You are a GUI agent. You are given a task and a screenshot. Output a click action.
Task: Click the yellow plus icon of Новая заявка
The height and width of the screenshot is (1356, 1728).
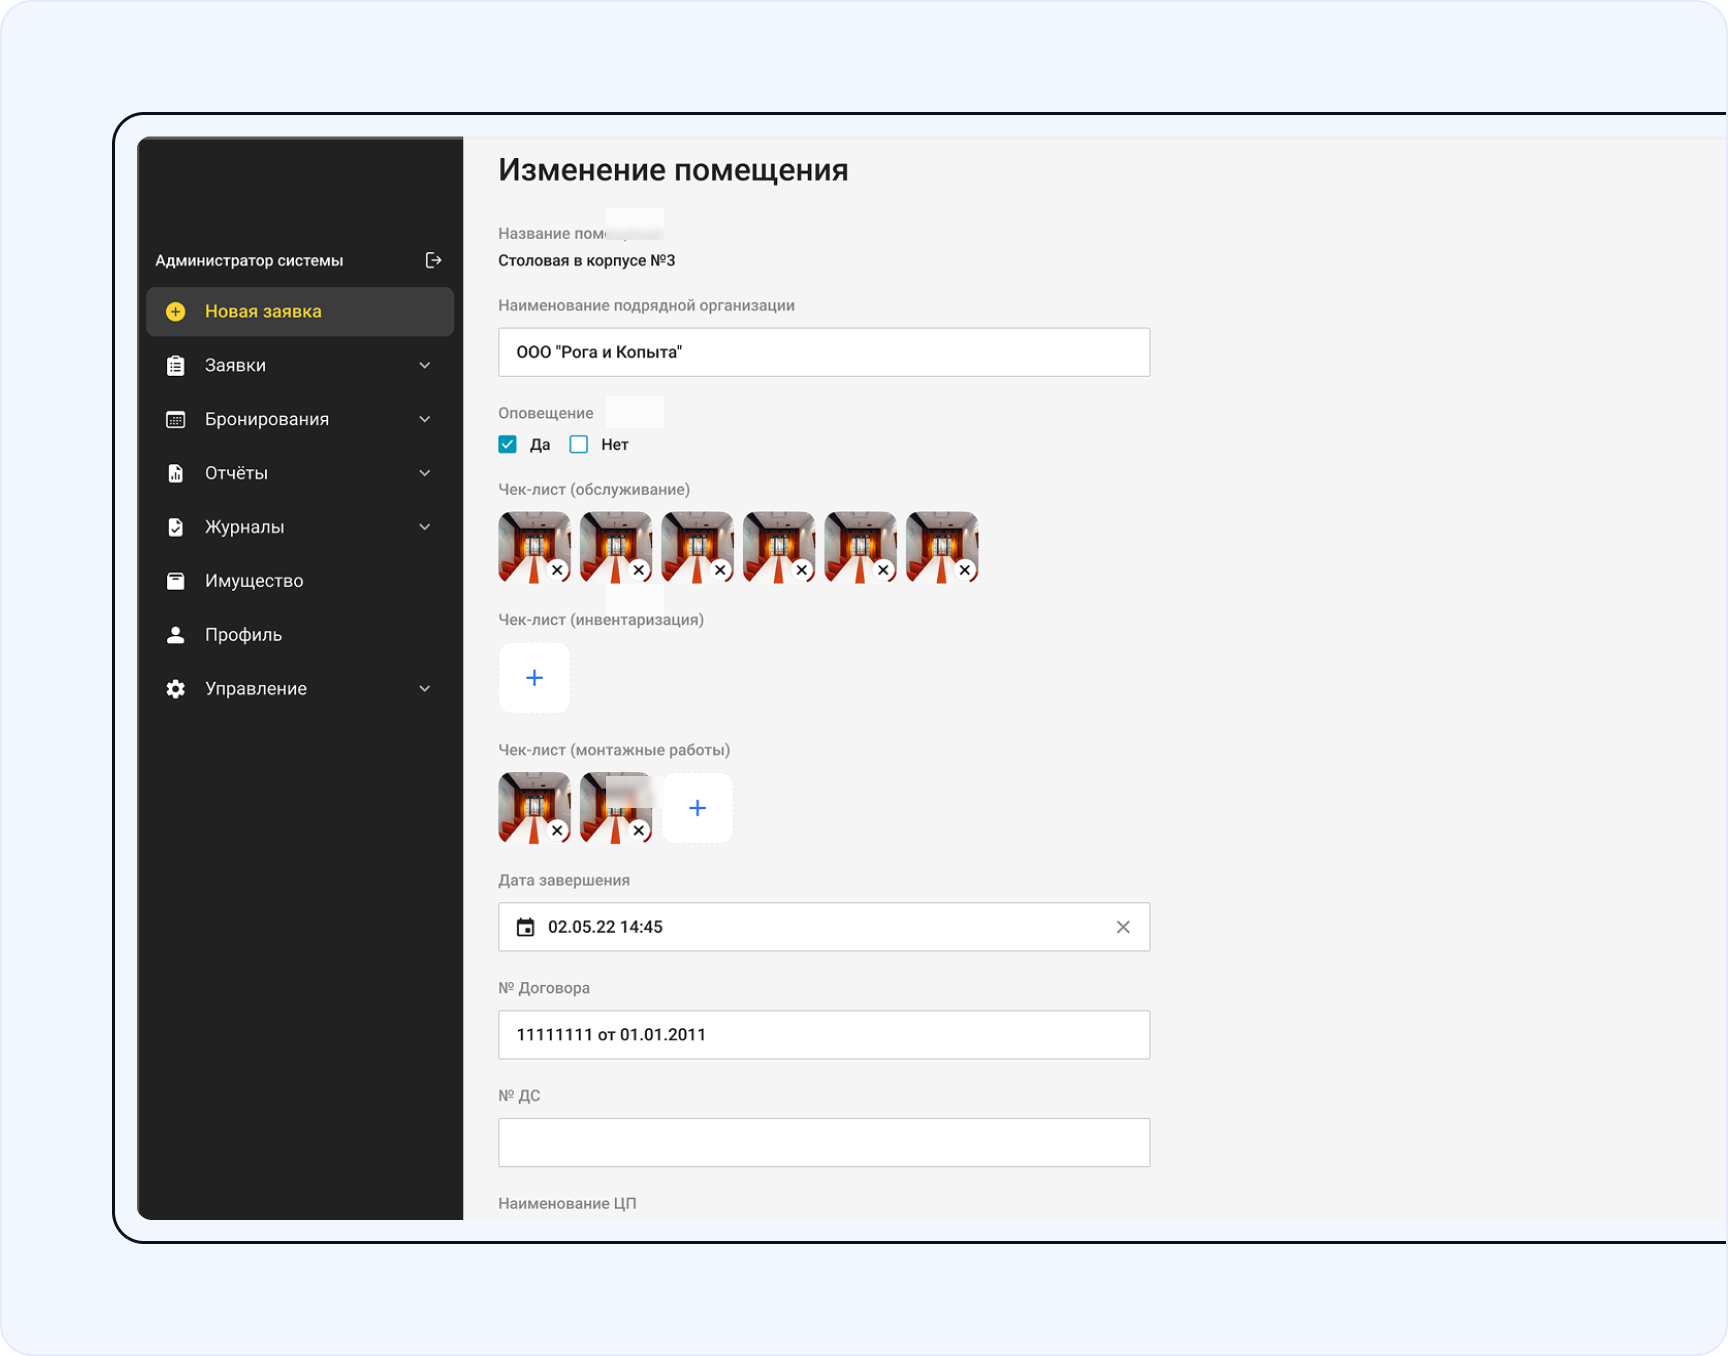click(x=176, y=312)
